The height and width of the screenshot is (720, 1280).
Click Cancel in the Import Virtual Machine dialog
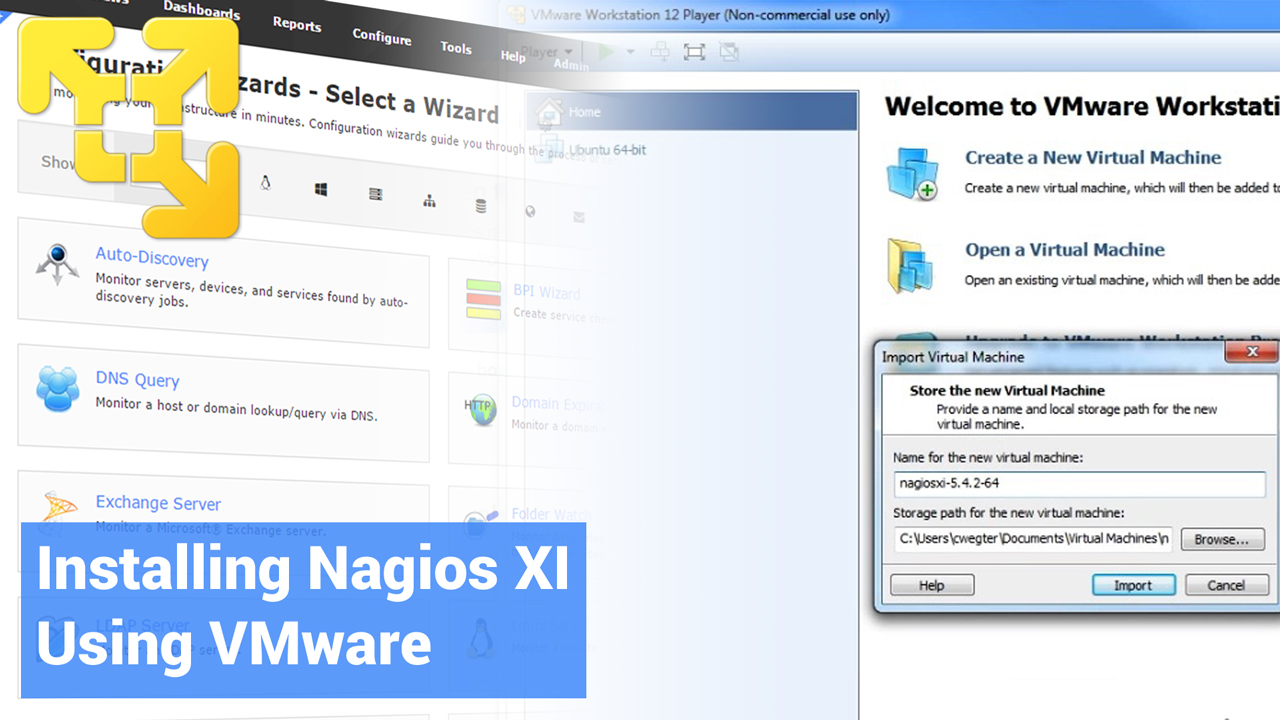point(1226,585)
